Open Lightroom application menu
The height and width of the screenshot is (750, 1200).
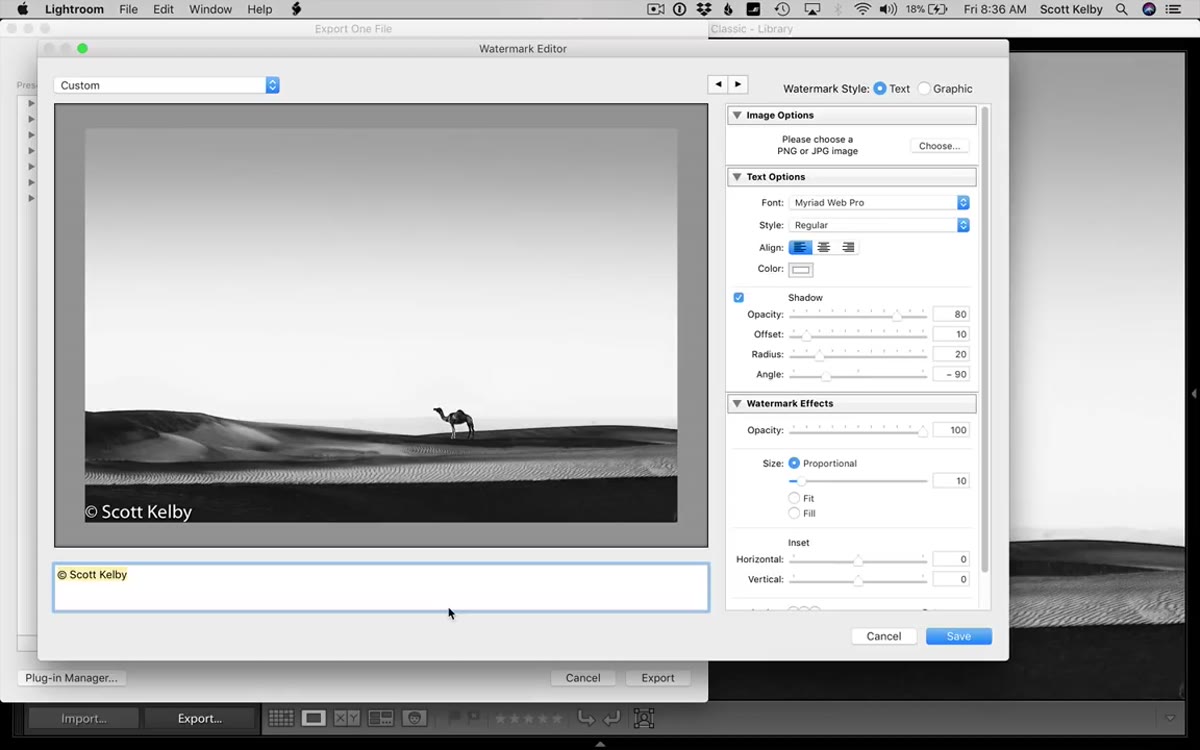[x=74, y=9]
